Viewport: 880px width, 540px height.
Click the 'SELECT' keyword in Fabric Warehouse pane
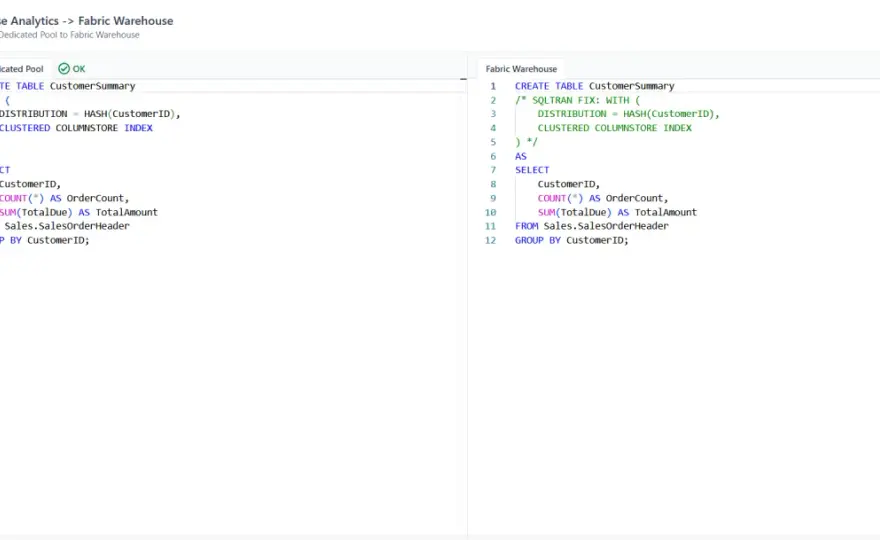532,170
